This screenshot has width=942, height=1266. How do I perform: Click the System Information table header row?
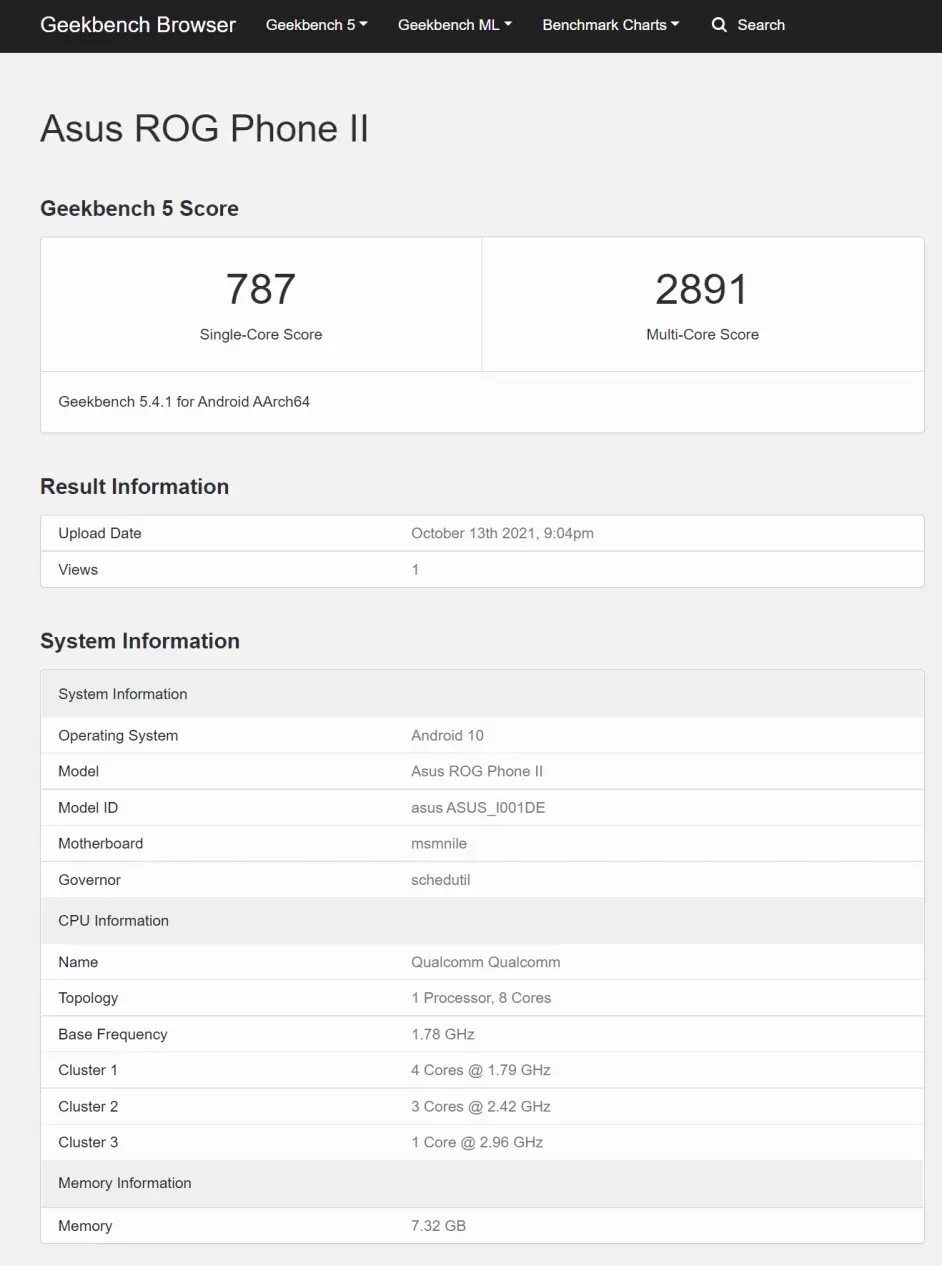click(x=482, y=694)
